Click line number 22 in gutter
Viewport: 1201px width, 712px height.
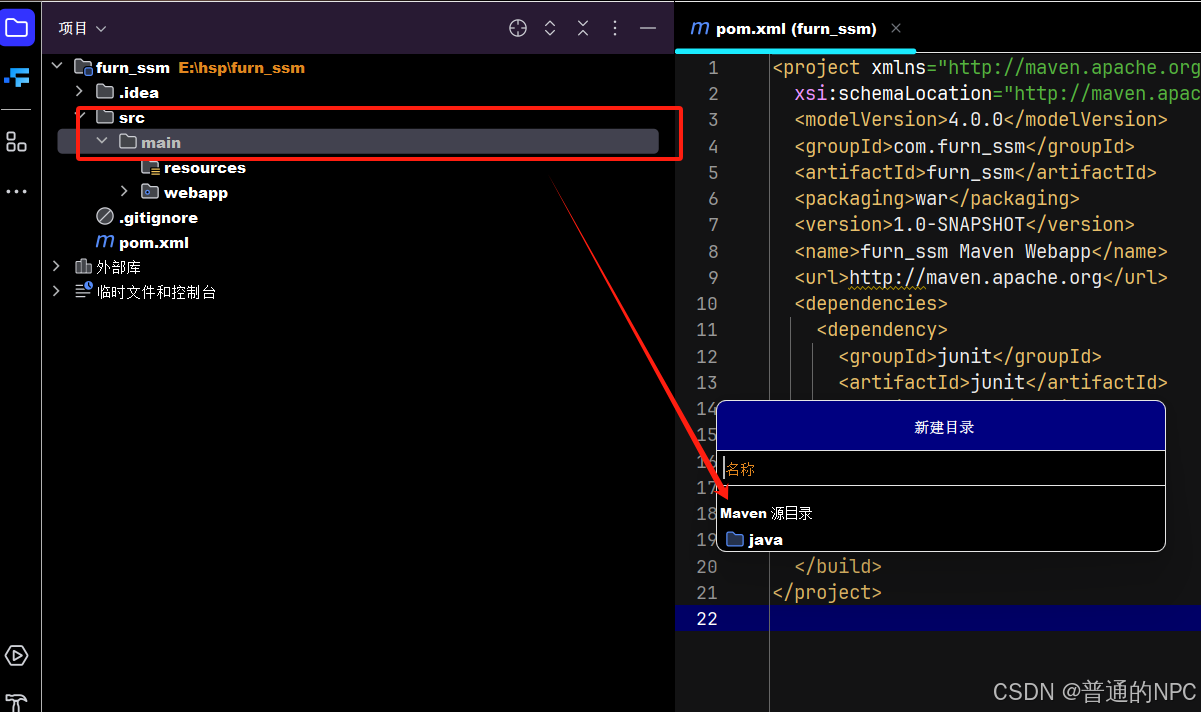707,619
